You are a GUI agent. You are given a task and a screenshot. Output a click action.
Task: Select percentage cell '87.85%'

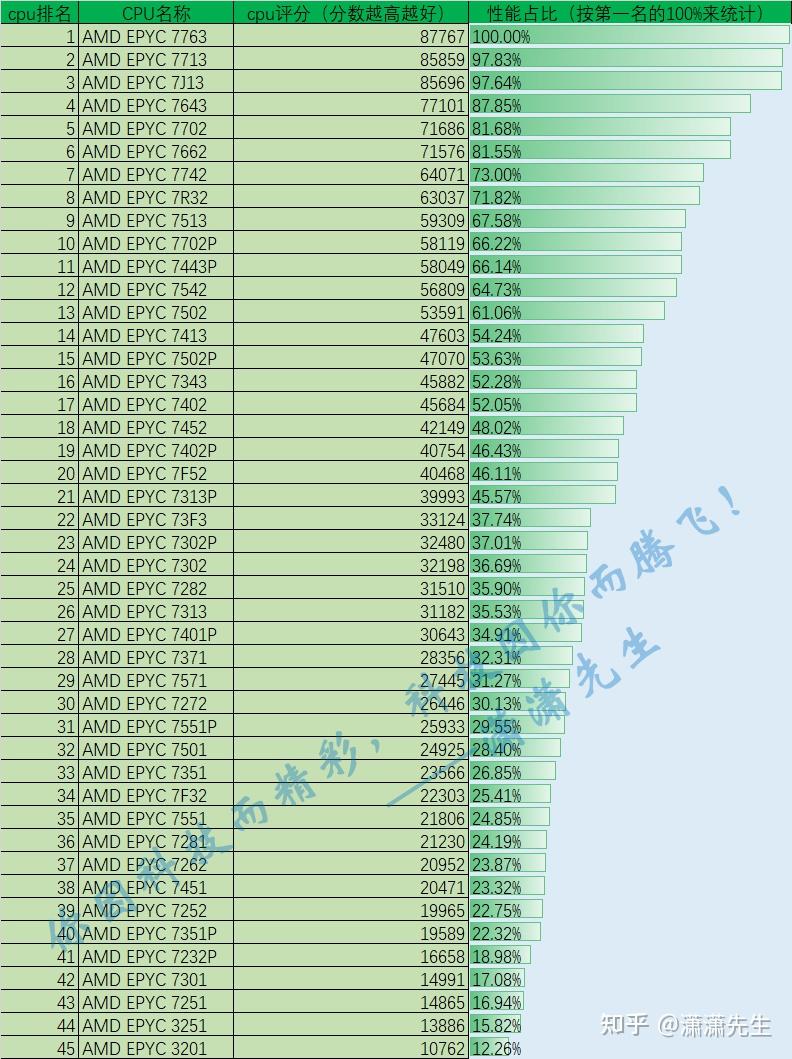click(x=629, y=105)
